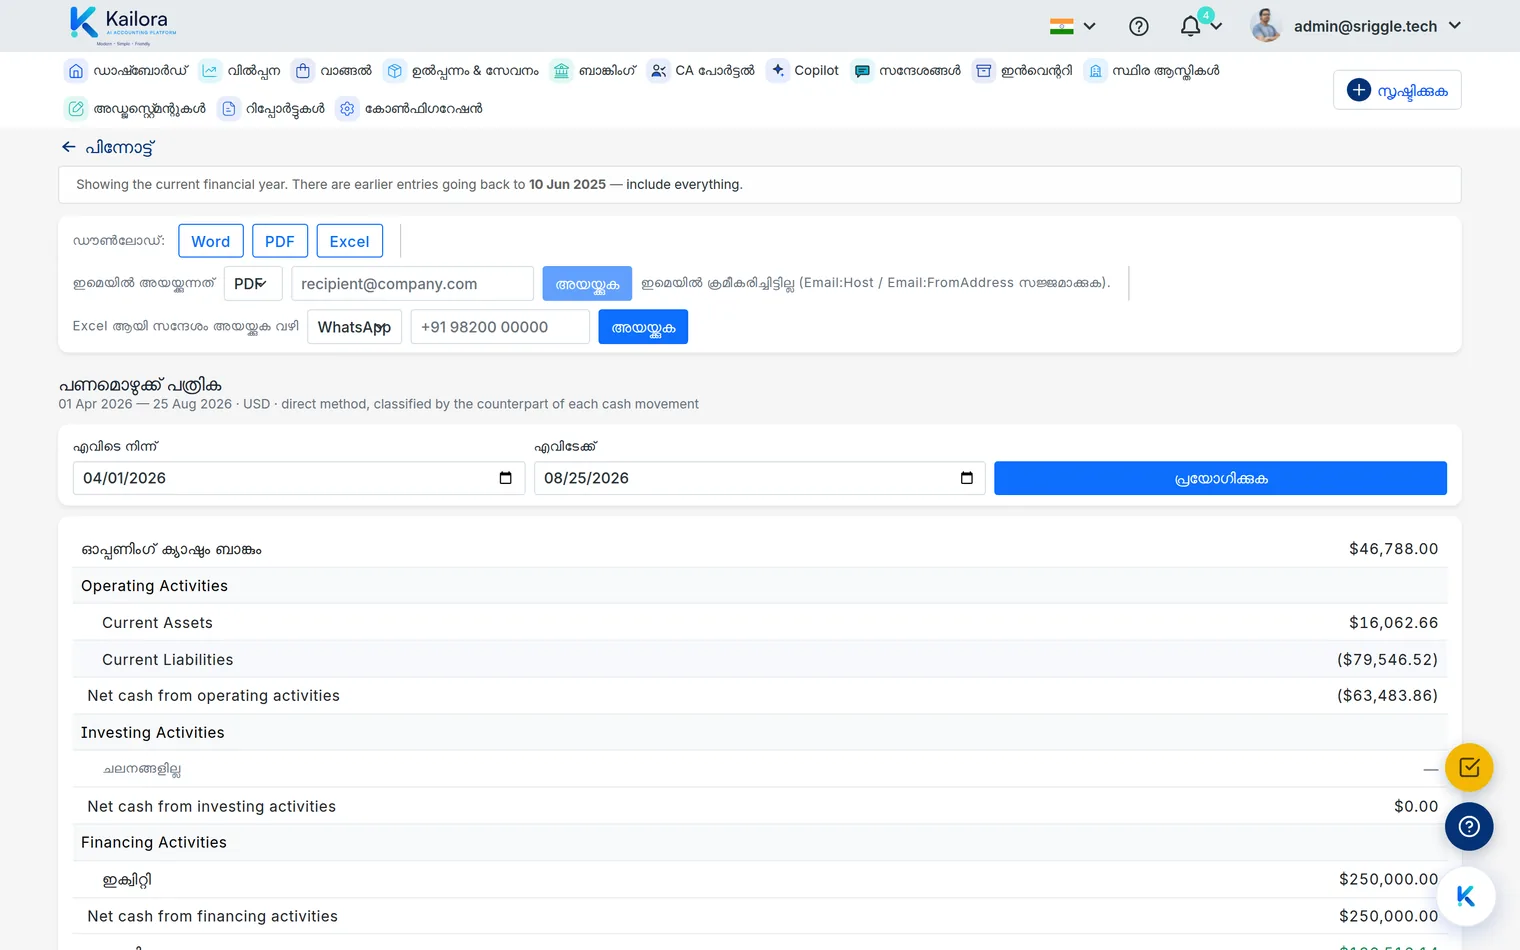Click the email അയയ്ക്കുക send button
Screen dimensions: 1520x950
pyautogui.click(x=587, y=284)
